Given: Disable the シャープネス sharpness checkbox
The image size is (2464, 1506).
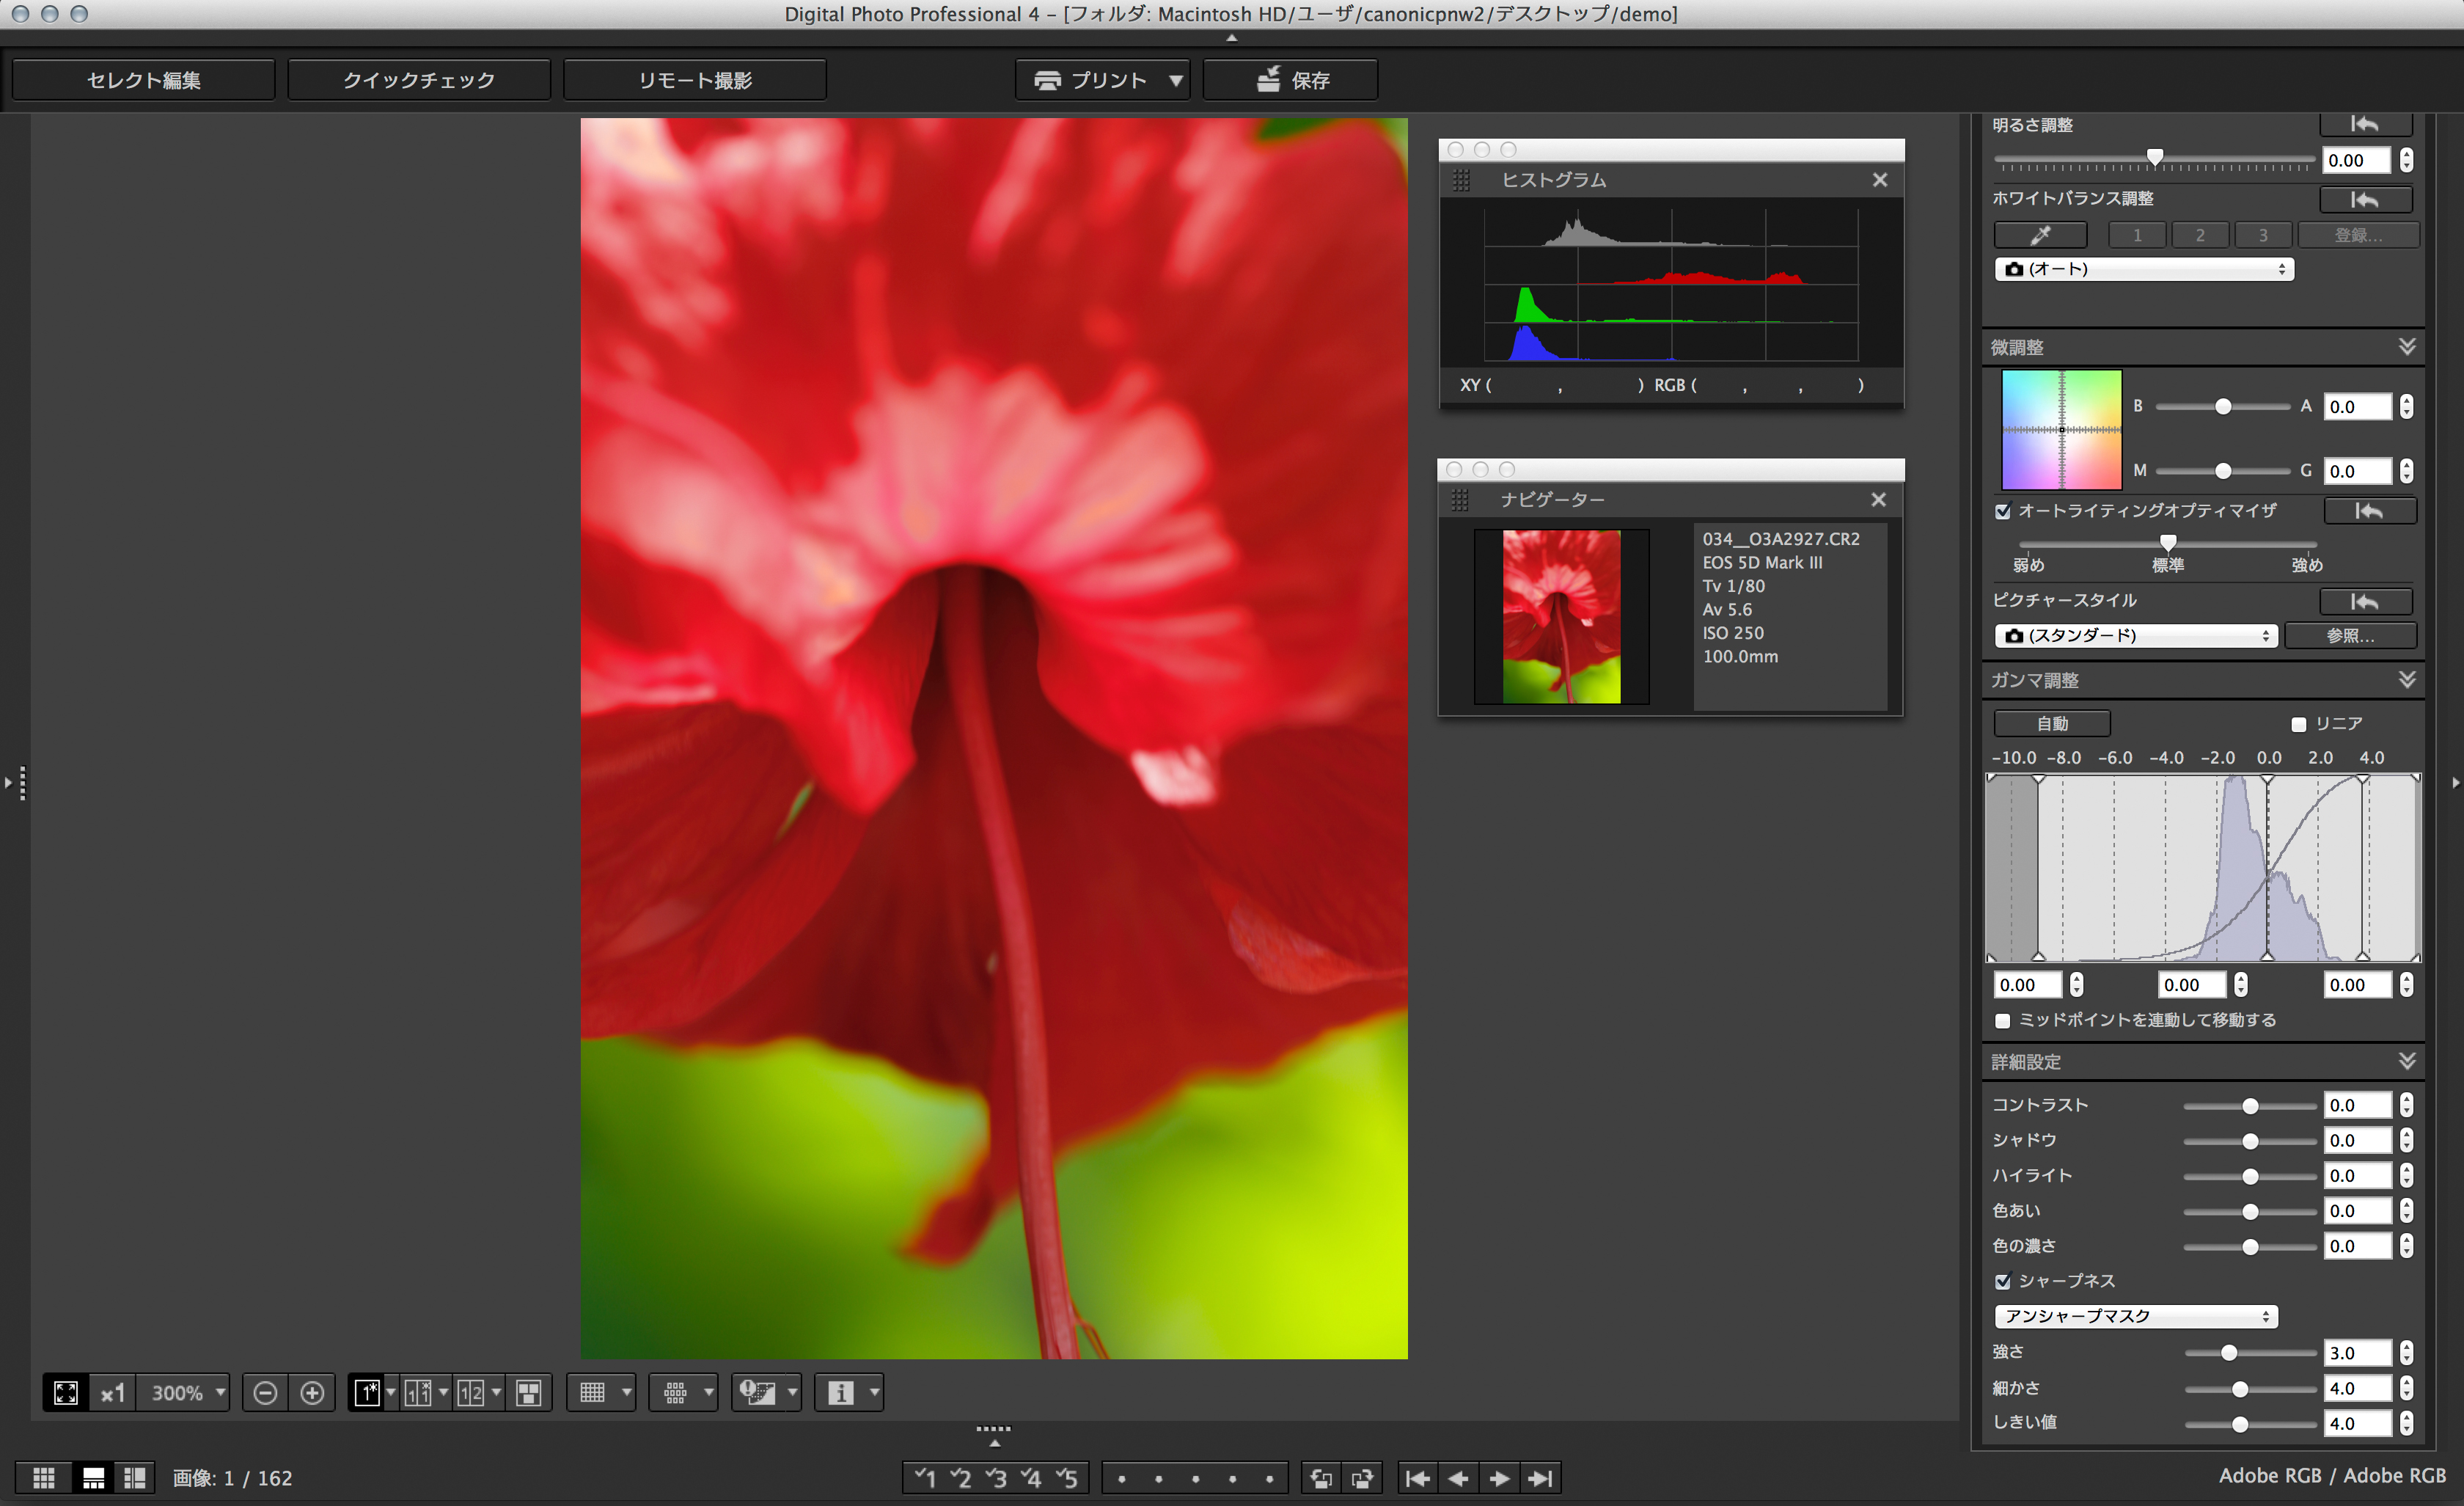Looking at the screenshot, I should 2003,1281.
